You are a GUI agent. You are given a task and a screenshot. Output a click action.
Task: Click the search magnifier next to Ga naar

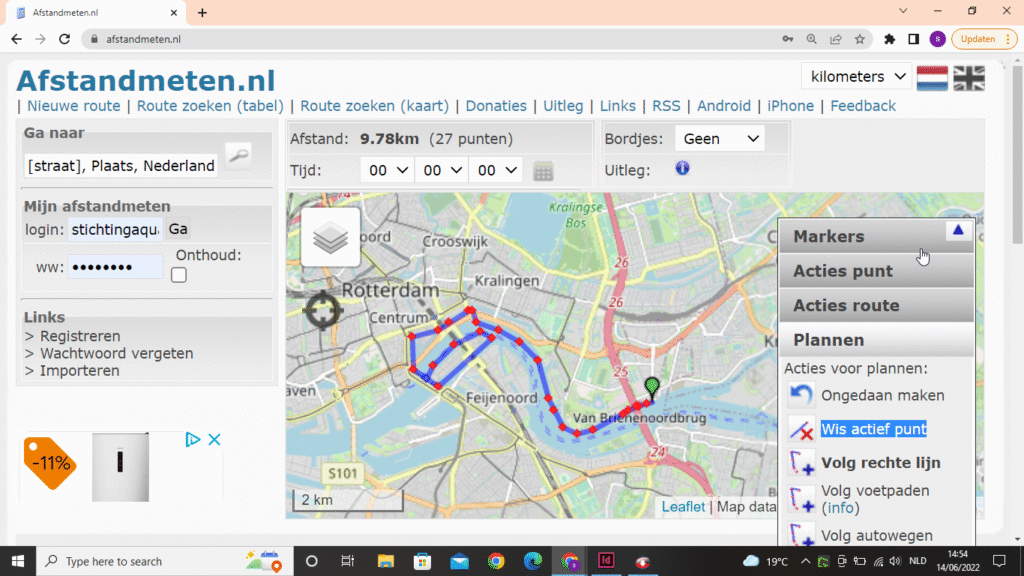point(238,155)
